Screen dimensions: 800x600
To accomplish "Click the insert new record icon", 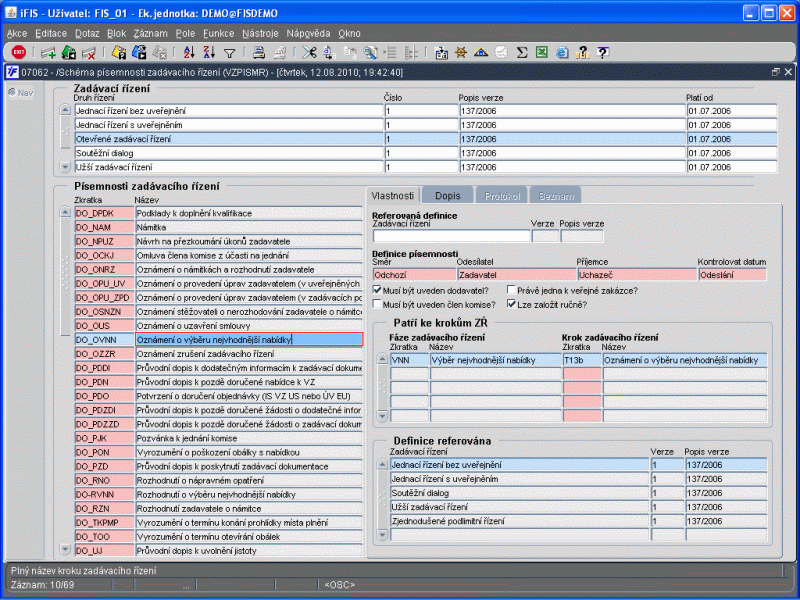I will click(x=48, y=53).
